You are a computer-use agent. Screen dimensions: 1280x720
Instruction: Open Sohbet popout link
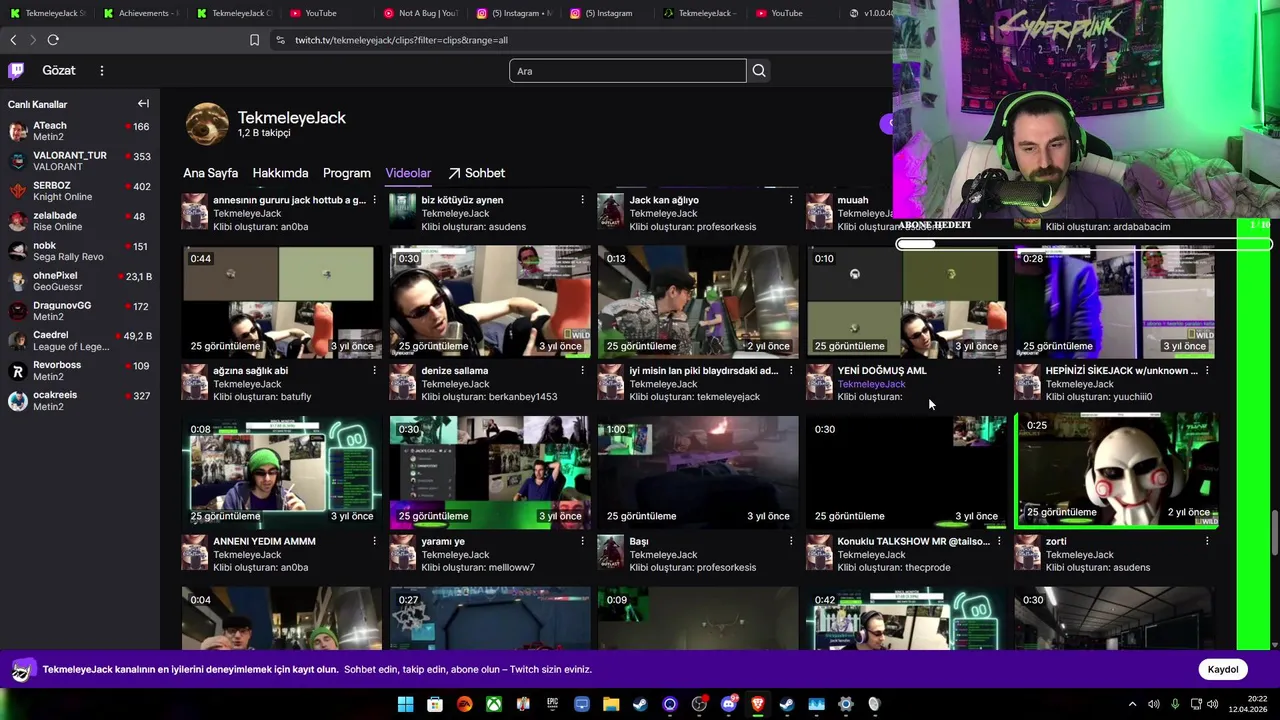click(476, 173)
